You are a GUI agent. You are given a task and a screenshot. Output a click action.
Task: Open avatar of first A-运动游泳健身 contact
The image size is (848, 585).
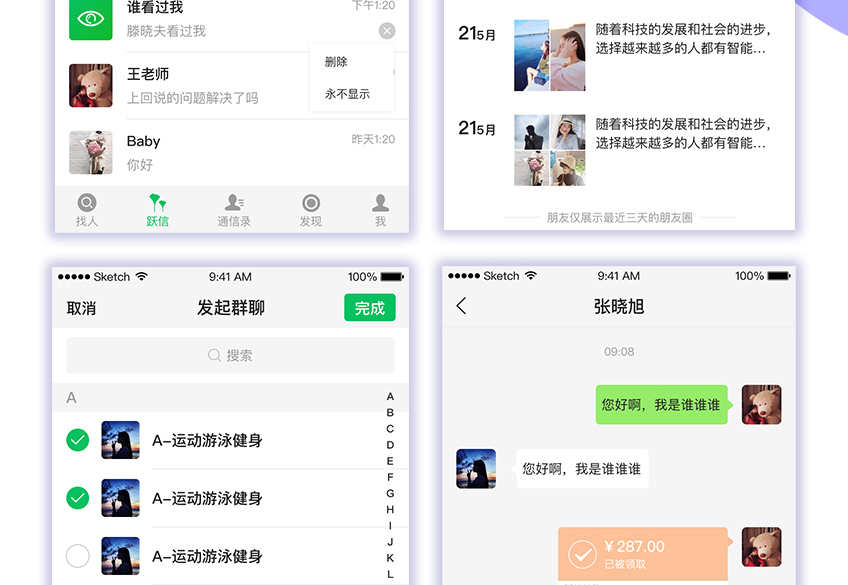[121, 440]
